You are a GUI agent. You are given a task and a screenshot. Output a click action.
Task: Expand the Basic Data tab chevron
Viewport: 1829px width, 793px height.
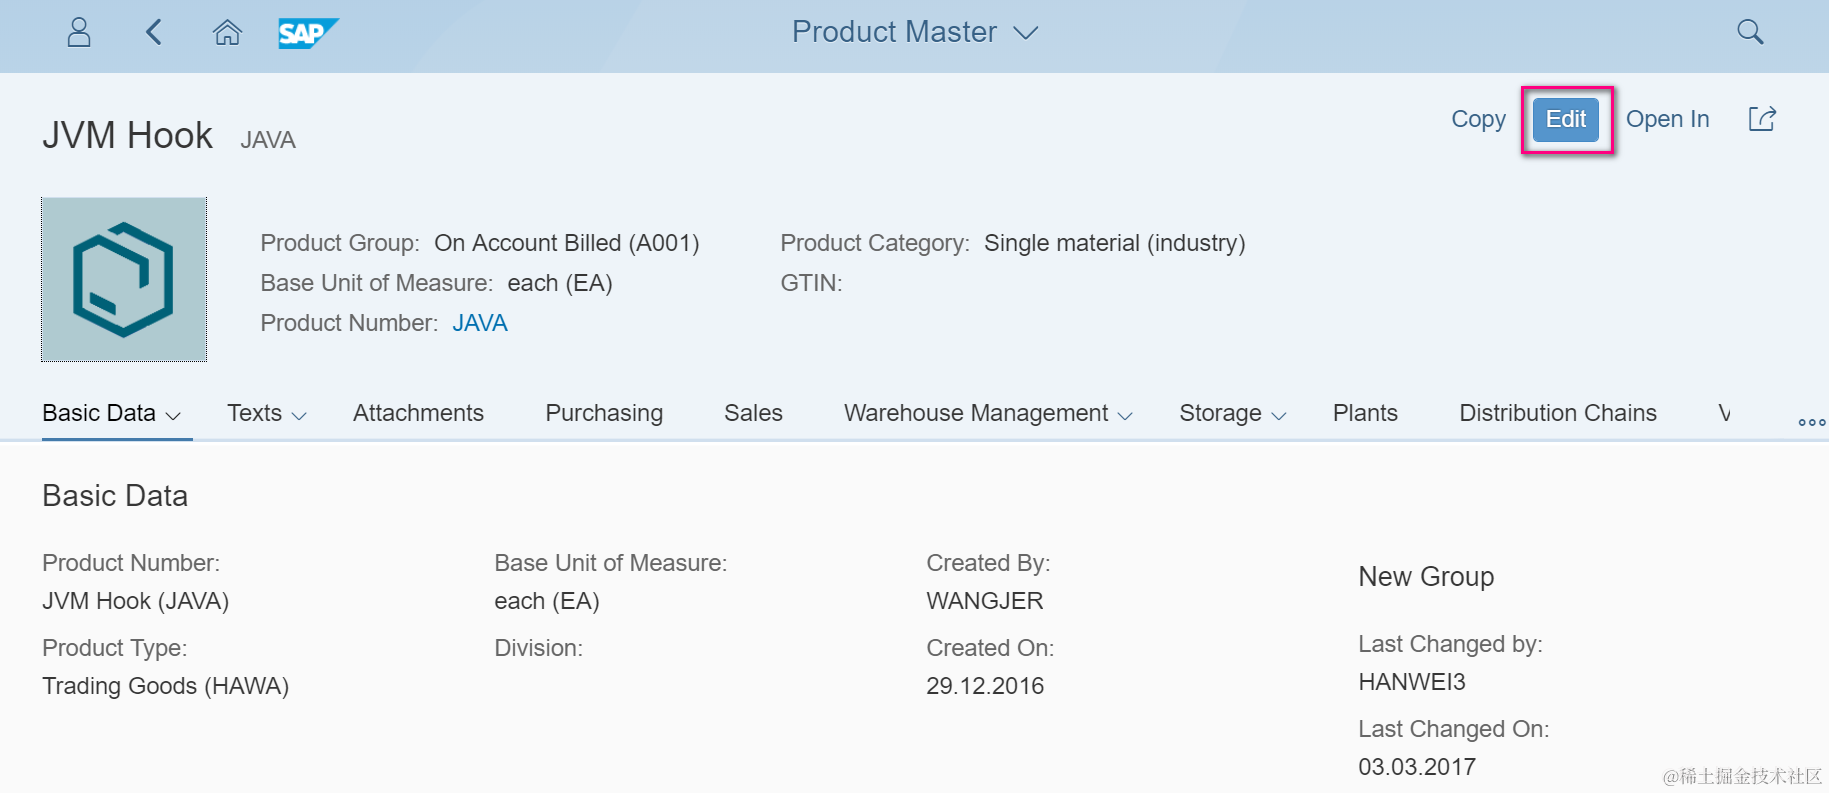(x=173, y=416)
